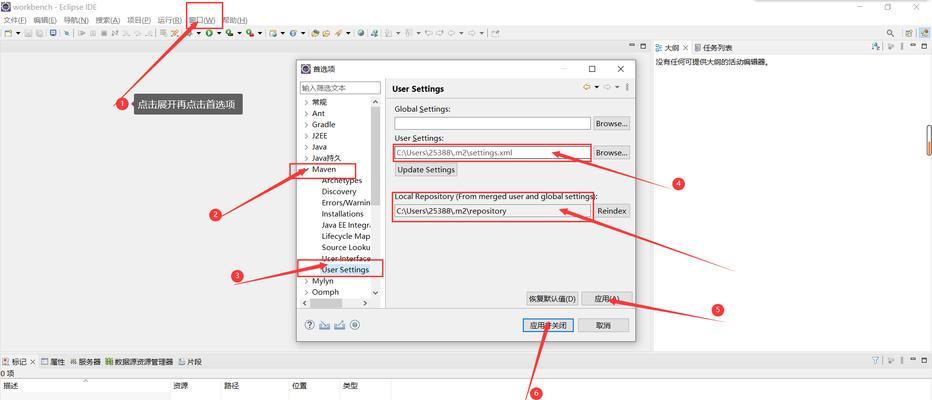Click the Update Settings button

(426, 170)
